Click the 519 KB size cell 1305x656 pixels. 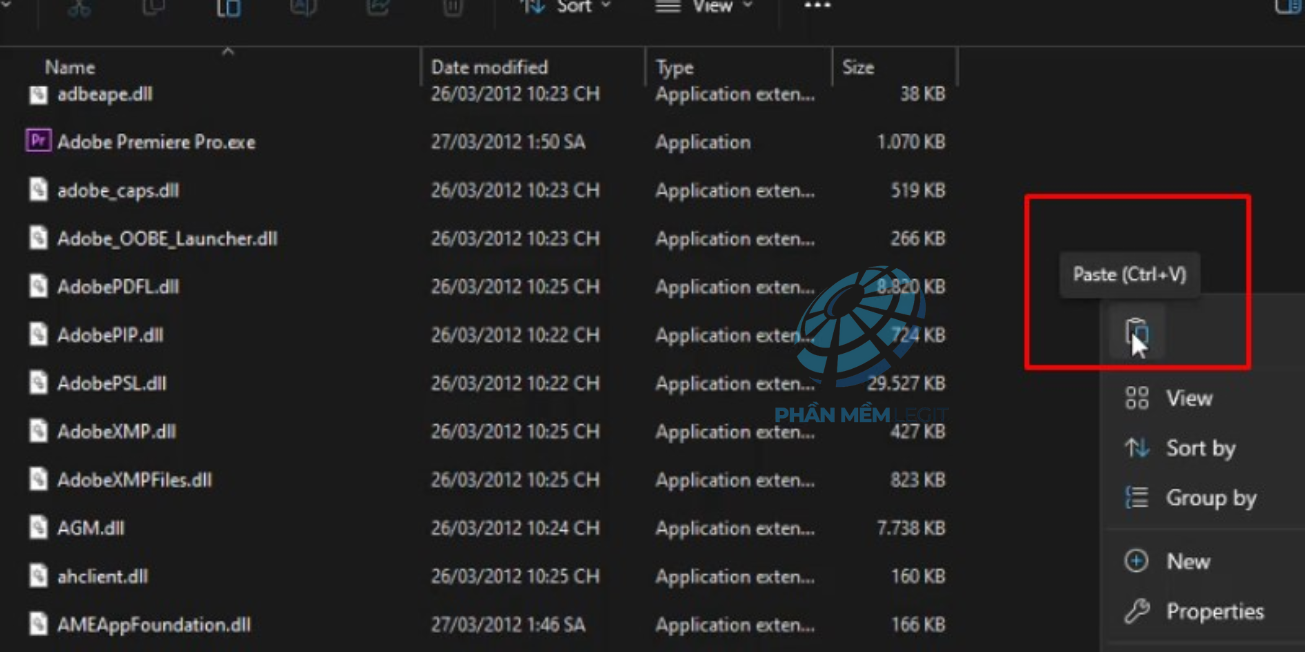click(918, 190)
